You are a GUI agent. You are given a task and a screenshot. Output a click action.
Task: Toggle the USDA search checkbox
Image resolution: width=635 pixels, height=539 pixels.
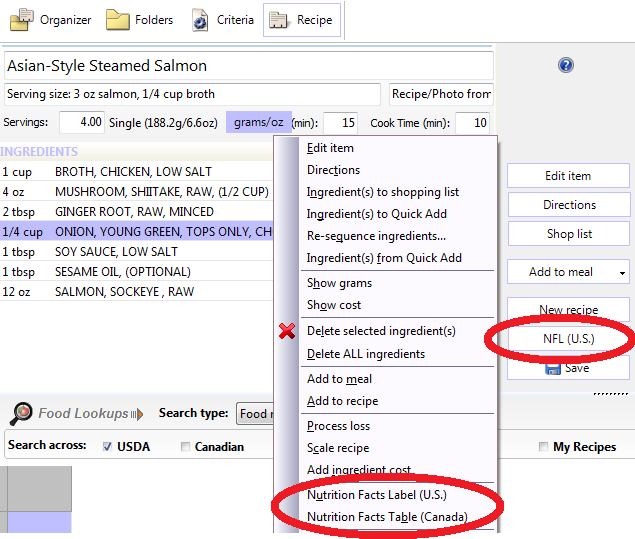pyautogui.click(x=107, y=447)
